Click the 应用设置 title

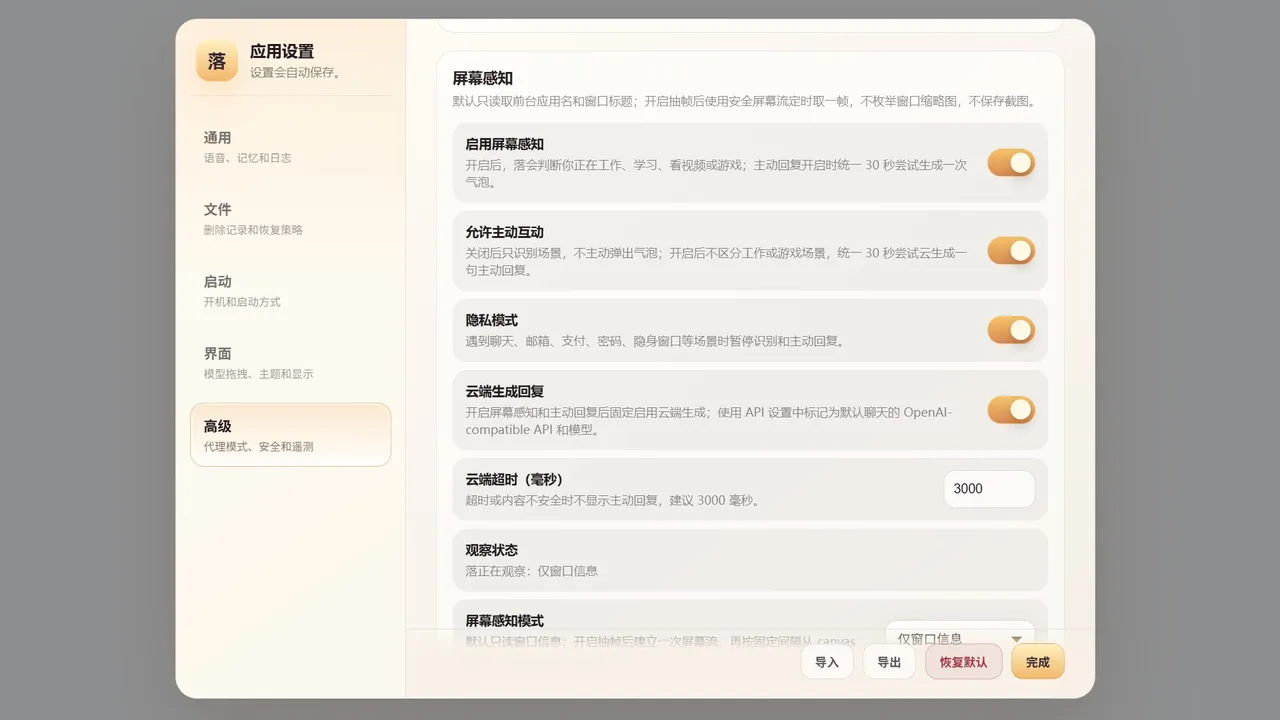click(x=282, y=51)
